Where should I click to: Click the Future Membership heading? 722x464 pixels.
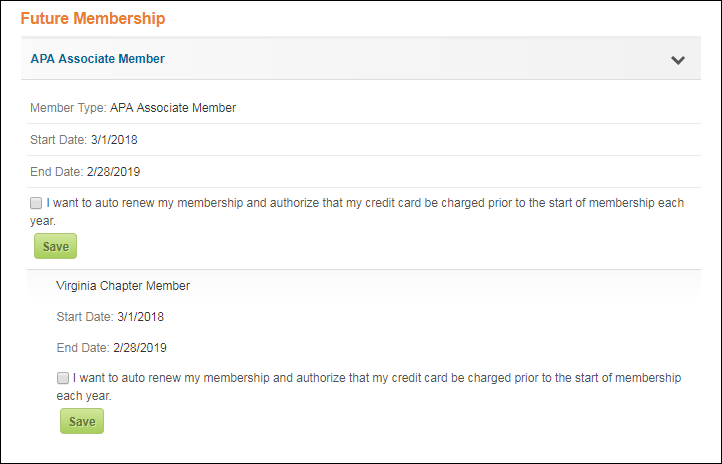(93, 18)
